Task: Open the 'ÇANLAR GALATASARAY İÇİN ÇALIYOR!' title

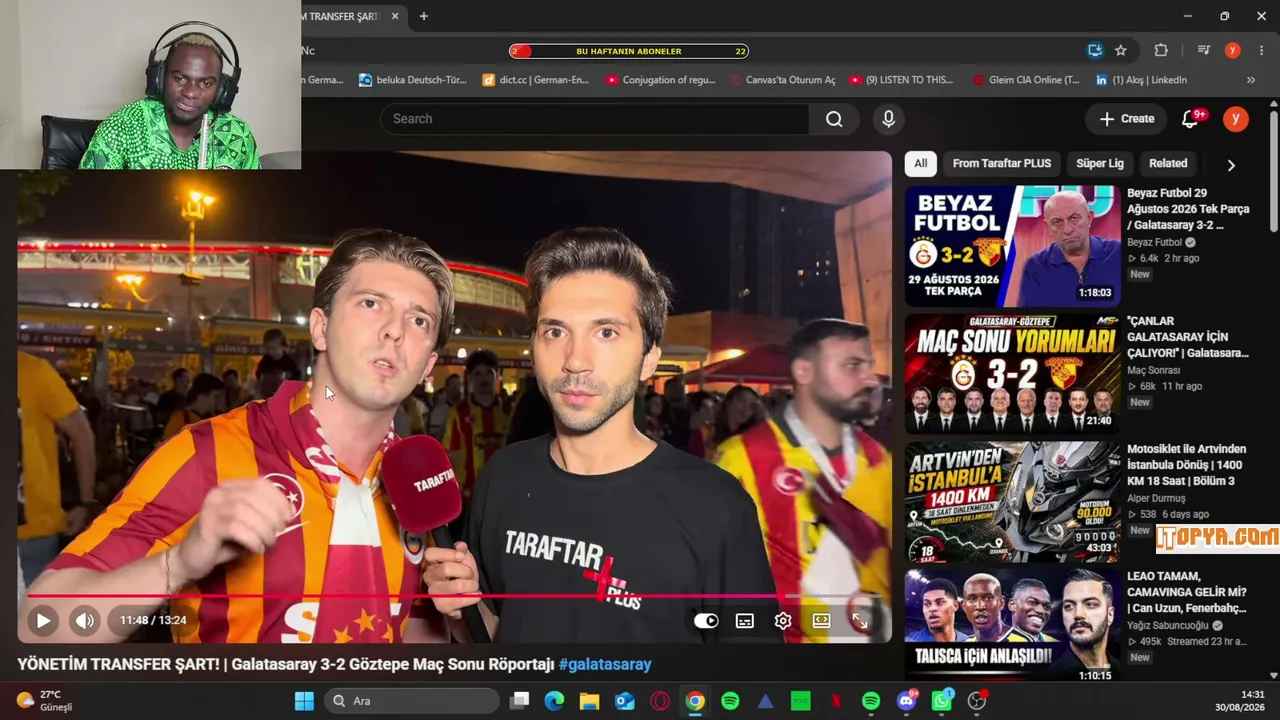Action: point(1188,337)
